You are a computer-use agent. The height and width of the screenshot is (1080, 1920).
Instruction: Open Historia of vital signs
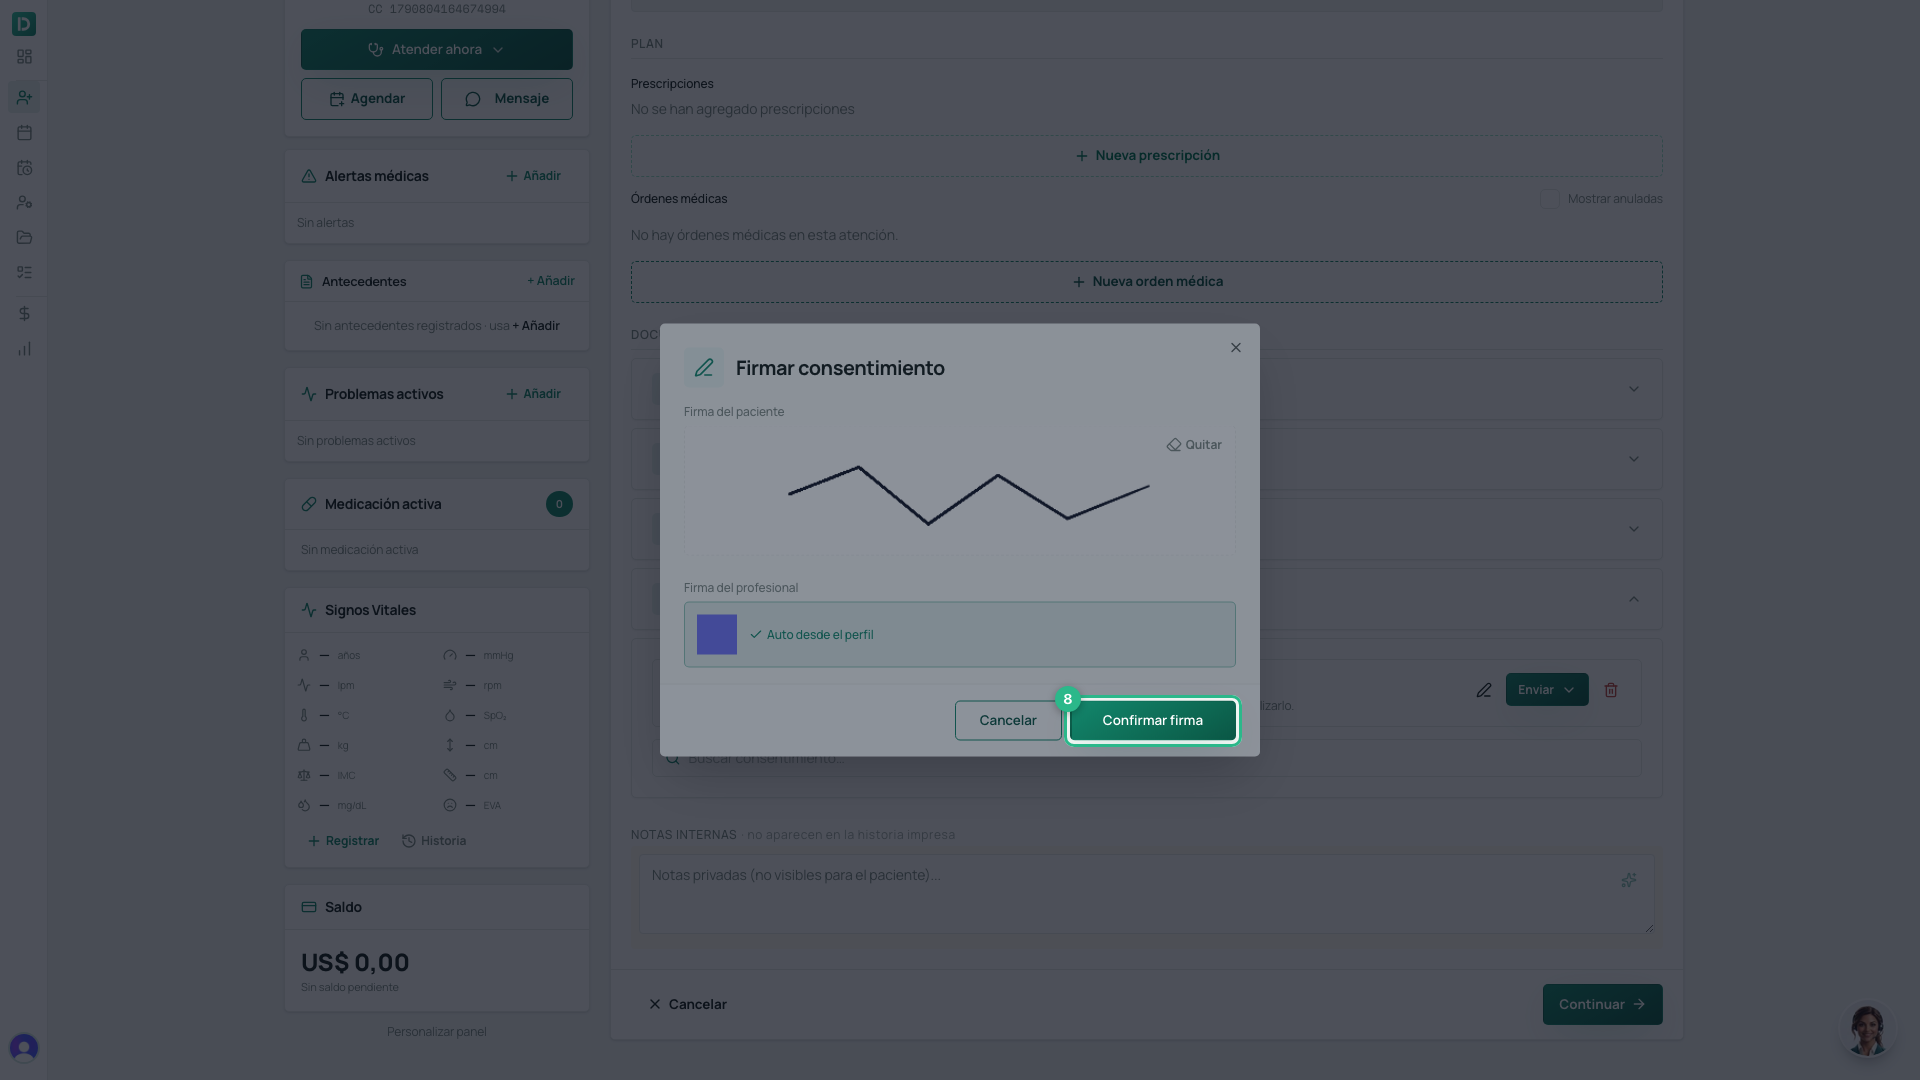pyautogui.click(x=434, y=841)
